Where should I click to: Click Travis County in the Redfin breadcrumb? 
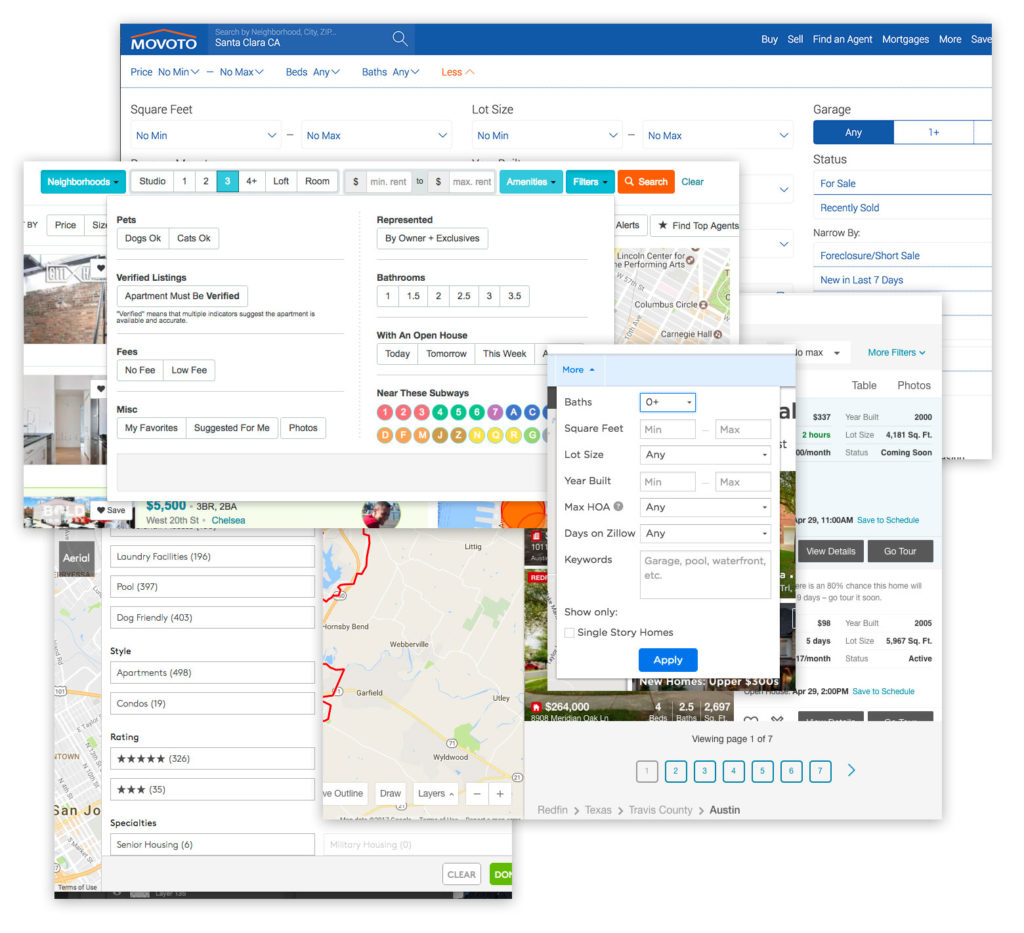pyautogui.click(x=660, y=810)
